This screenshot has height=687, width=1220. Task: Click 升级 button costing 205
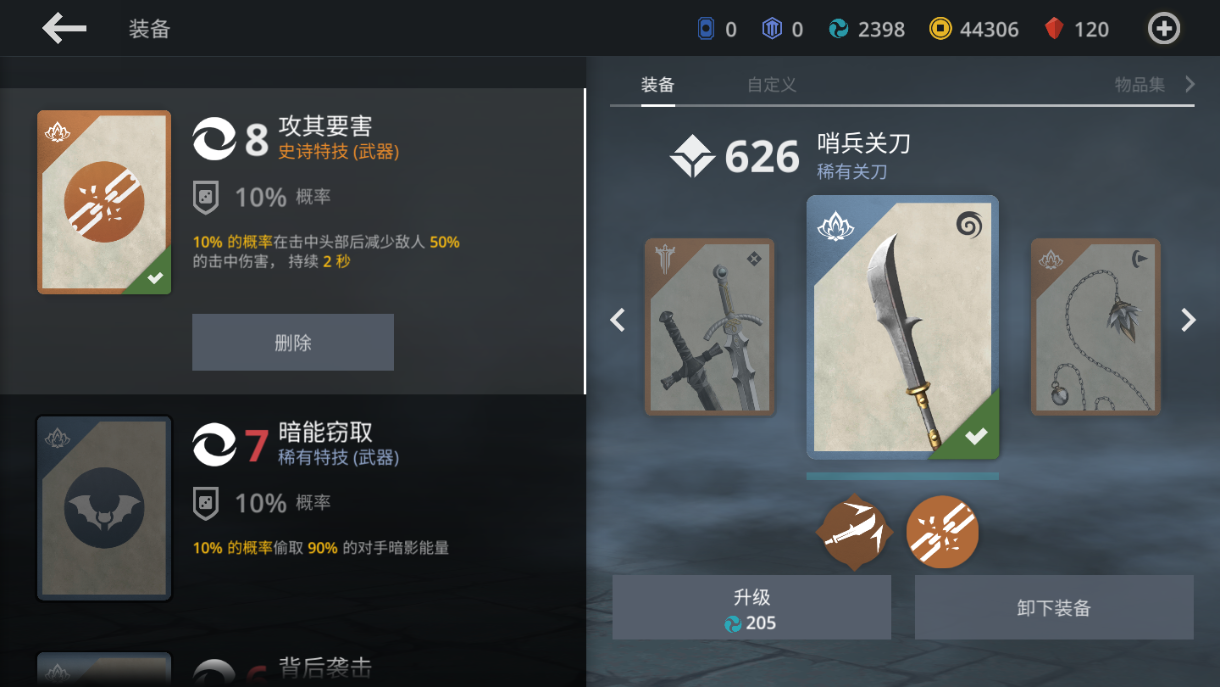coord(751,607)
